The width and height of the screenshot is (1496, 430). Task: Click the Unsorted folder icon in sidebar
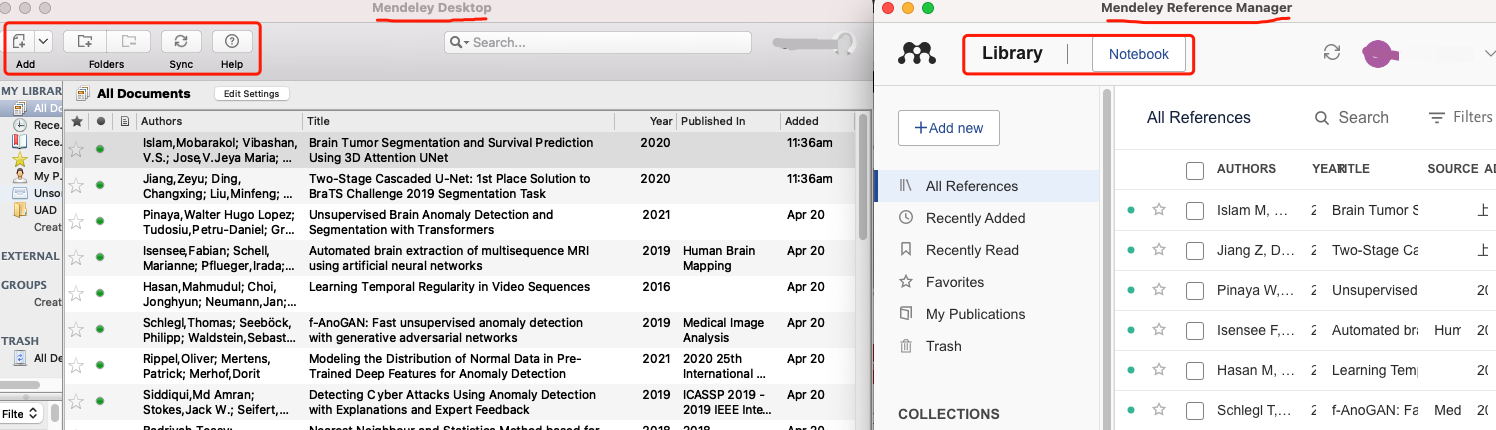(20, 193)
